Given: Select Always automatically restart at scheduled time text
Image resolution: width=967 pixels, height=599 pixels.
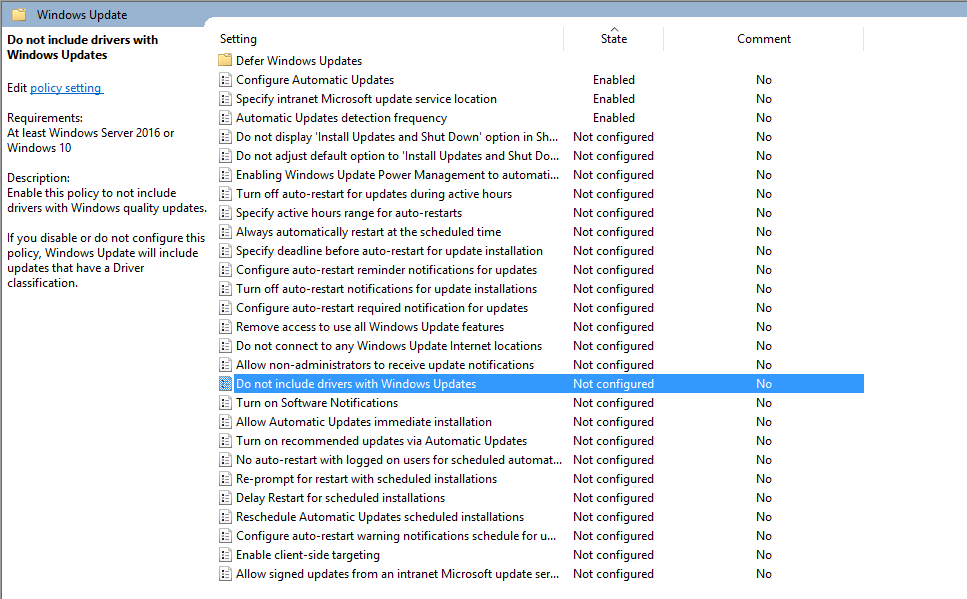Looking at the screenshot, I should point(369,232).
